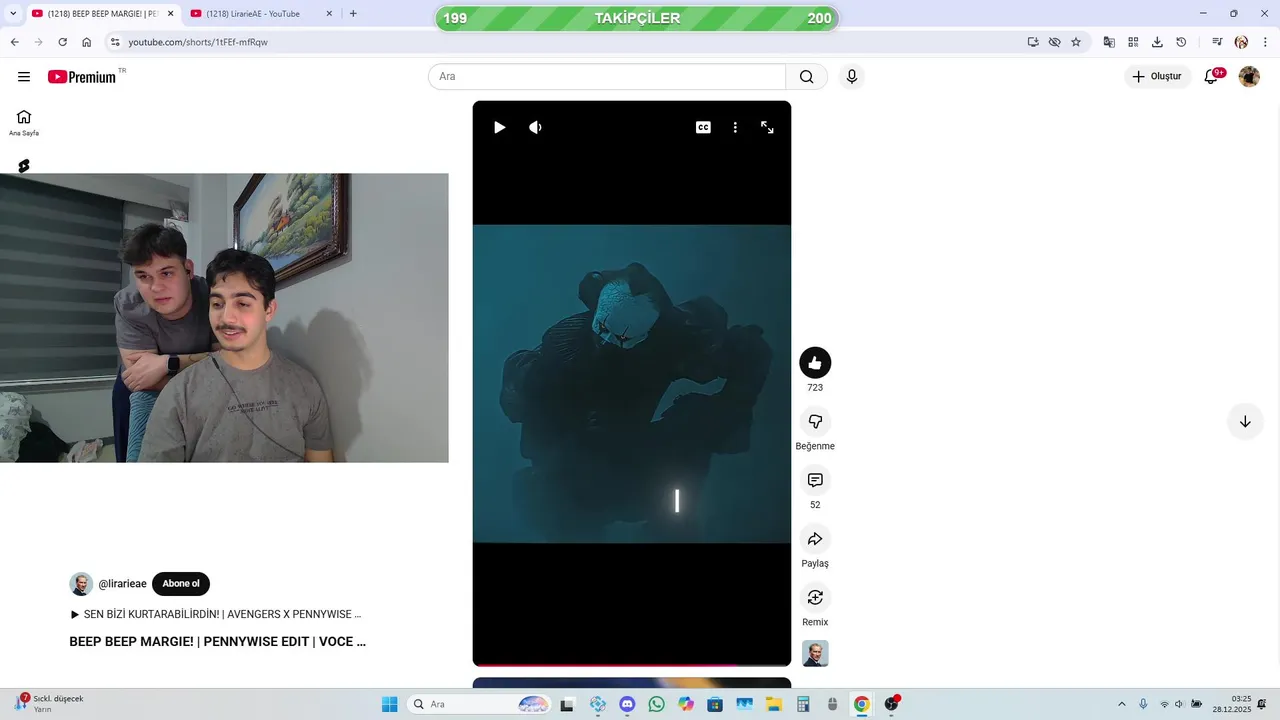Mute the Shorts video volume
This screenshot has height=720, width=1280.
(536, 127)
